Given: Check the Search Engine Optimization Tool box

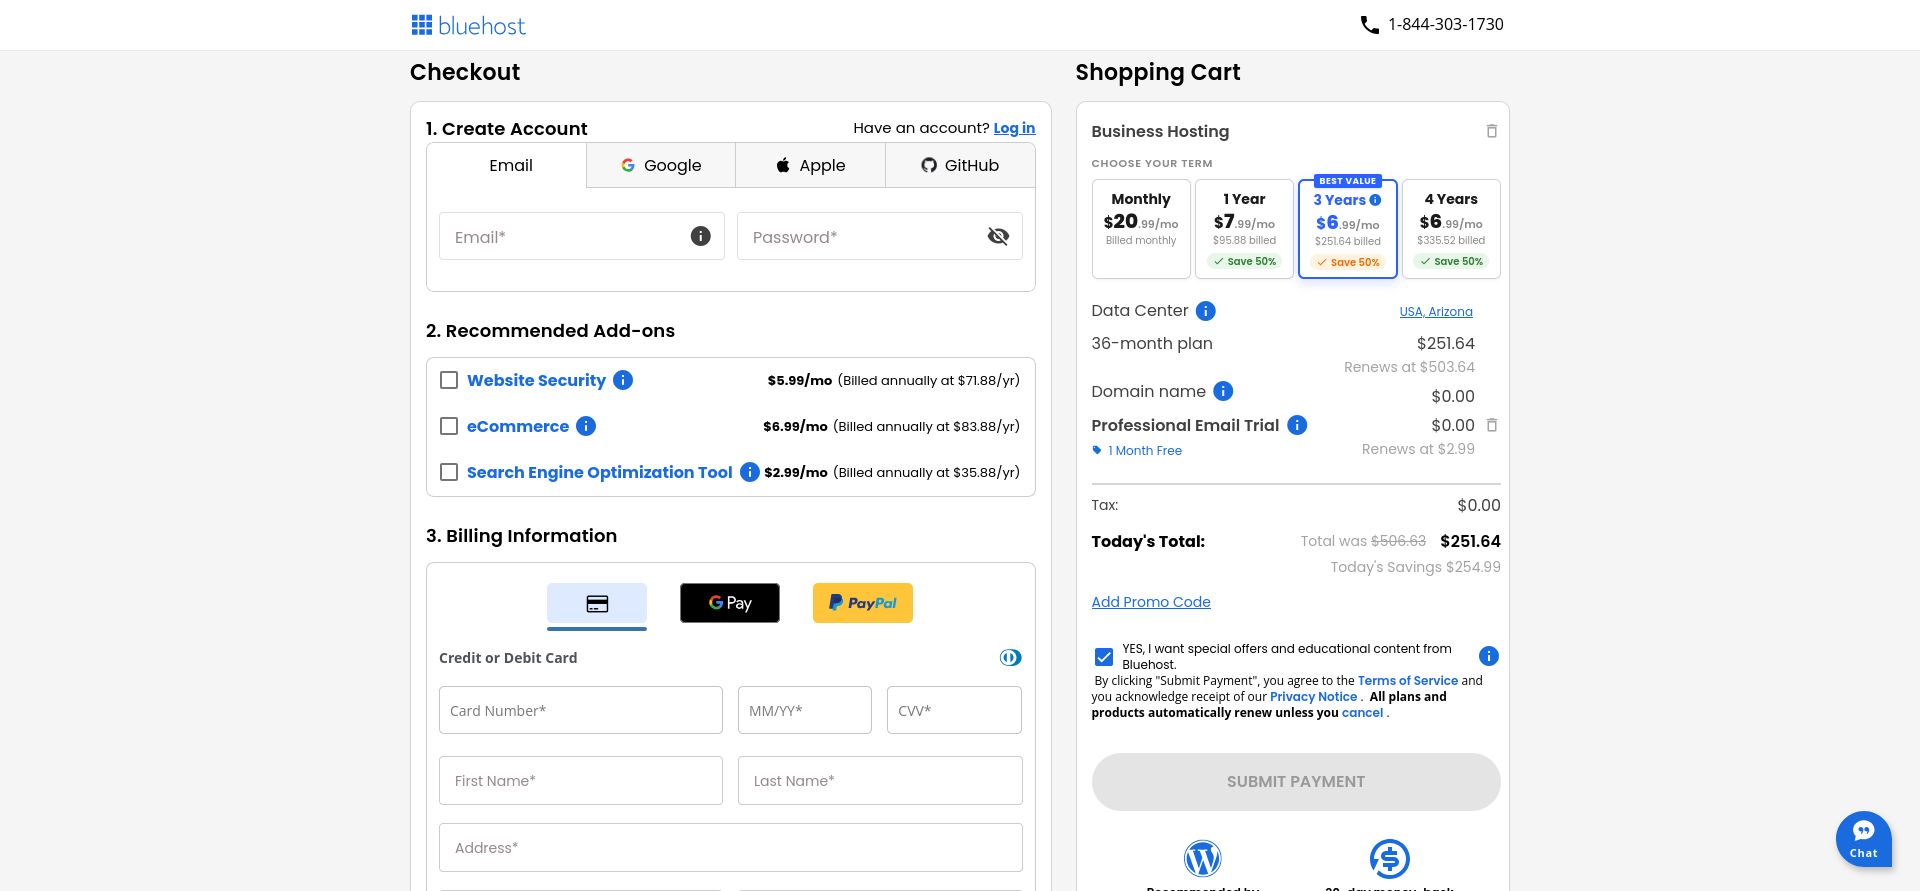Looking at the screenshot, I should 449,472.
